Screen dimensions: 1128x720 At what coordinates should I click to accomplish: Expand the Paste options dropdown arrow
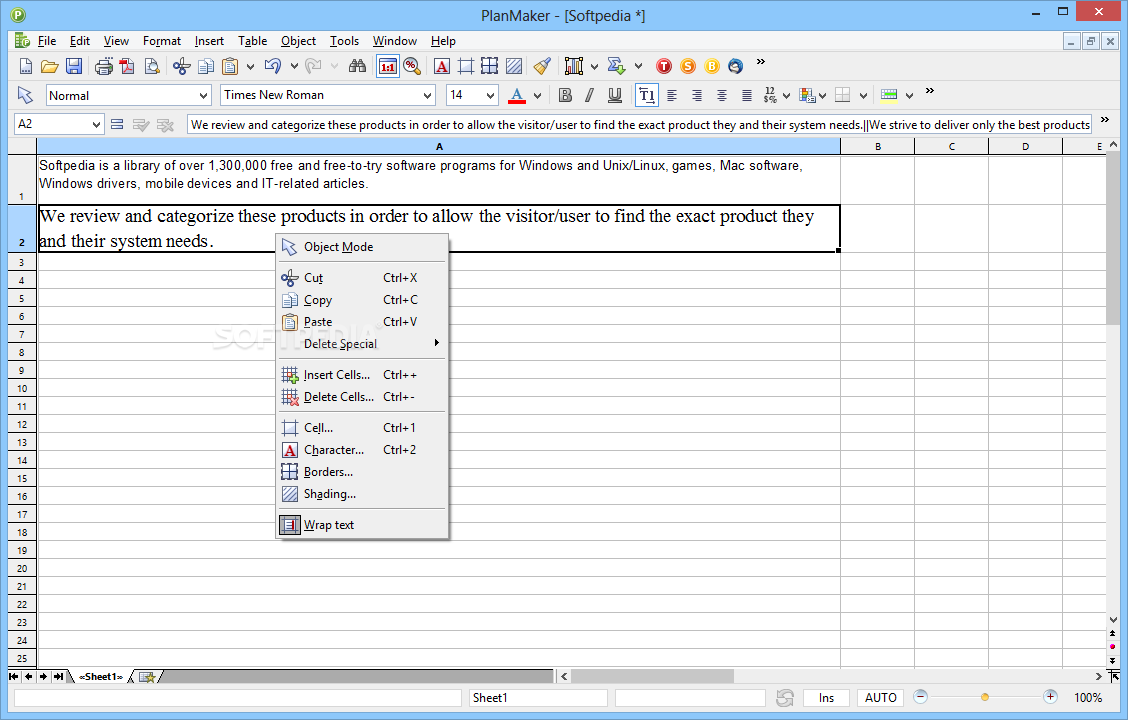(250, 67)
